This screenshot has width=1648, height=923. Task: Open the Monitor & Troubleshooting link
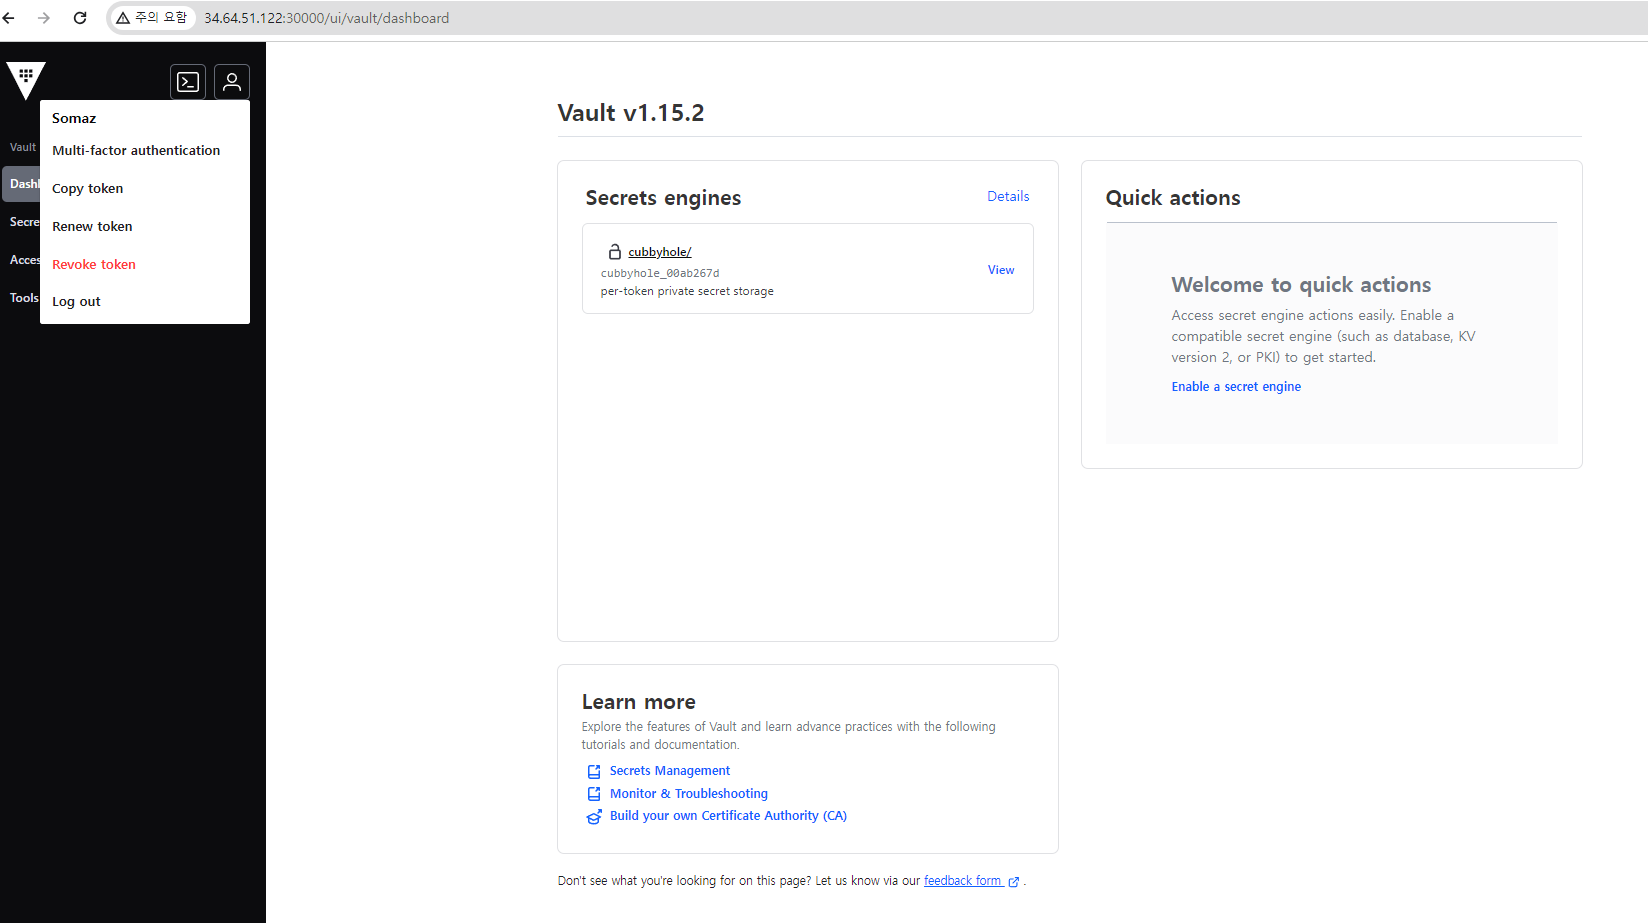pyautogui.click(x=689, y=794)
